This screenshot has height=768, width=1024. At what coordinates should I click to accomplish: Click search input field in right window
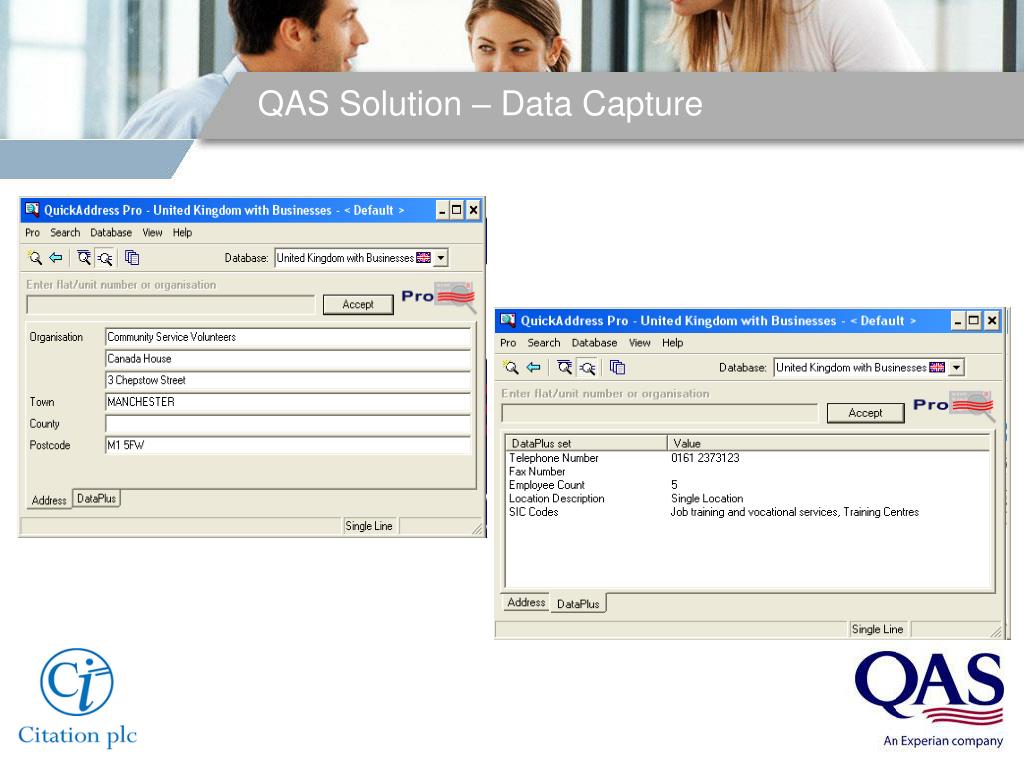click(x=659, y=413)
